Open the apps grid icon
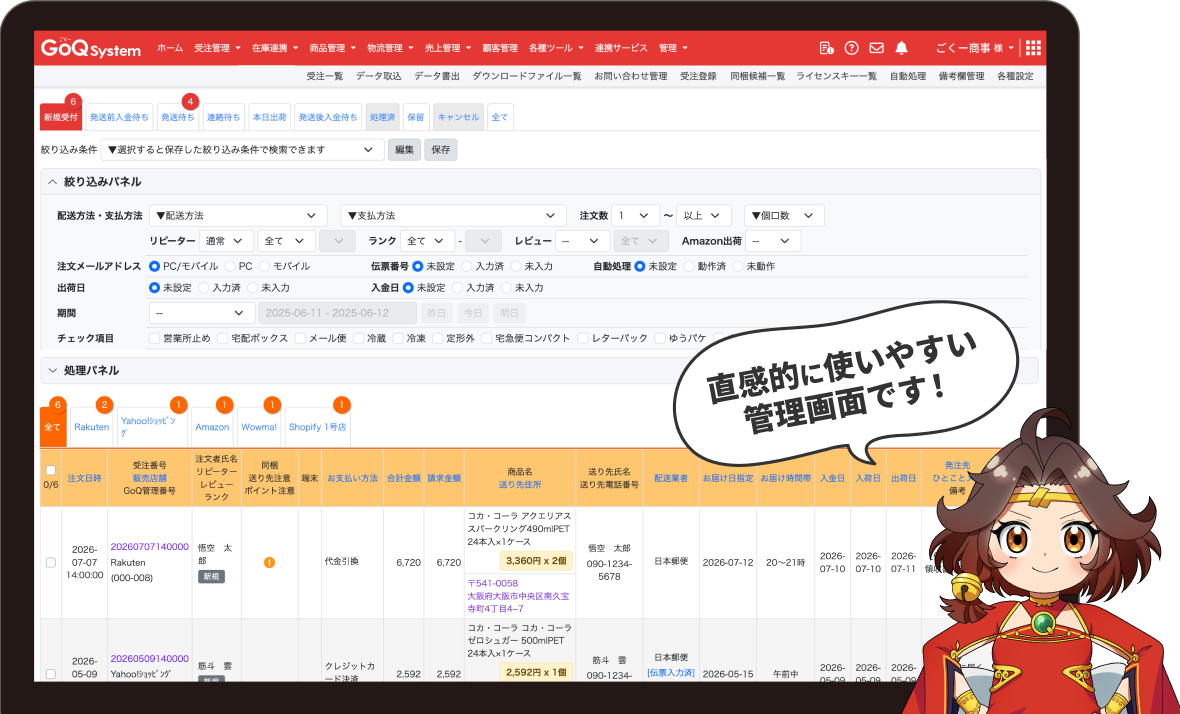The width and height of the screenshot is (1180, 714). pyautogui.click(x=1033, y=48)
